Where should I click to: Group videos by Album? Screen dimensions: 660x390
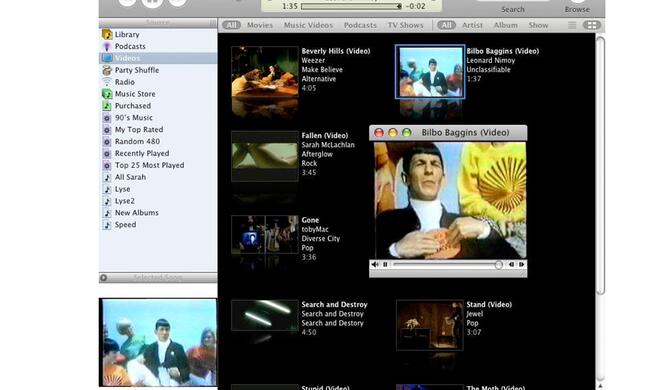click(x=506, y=25)
